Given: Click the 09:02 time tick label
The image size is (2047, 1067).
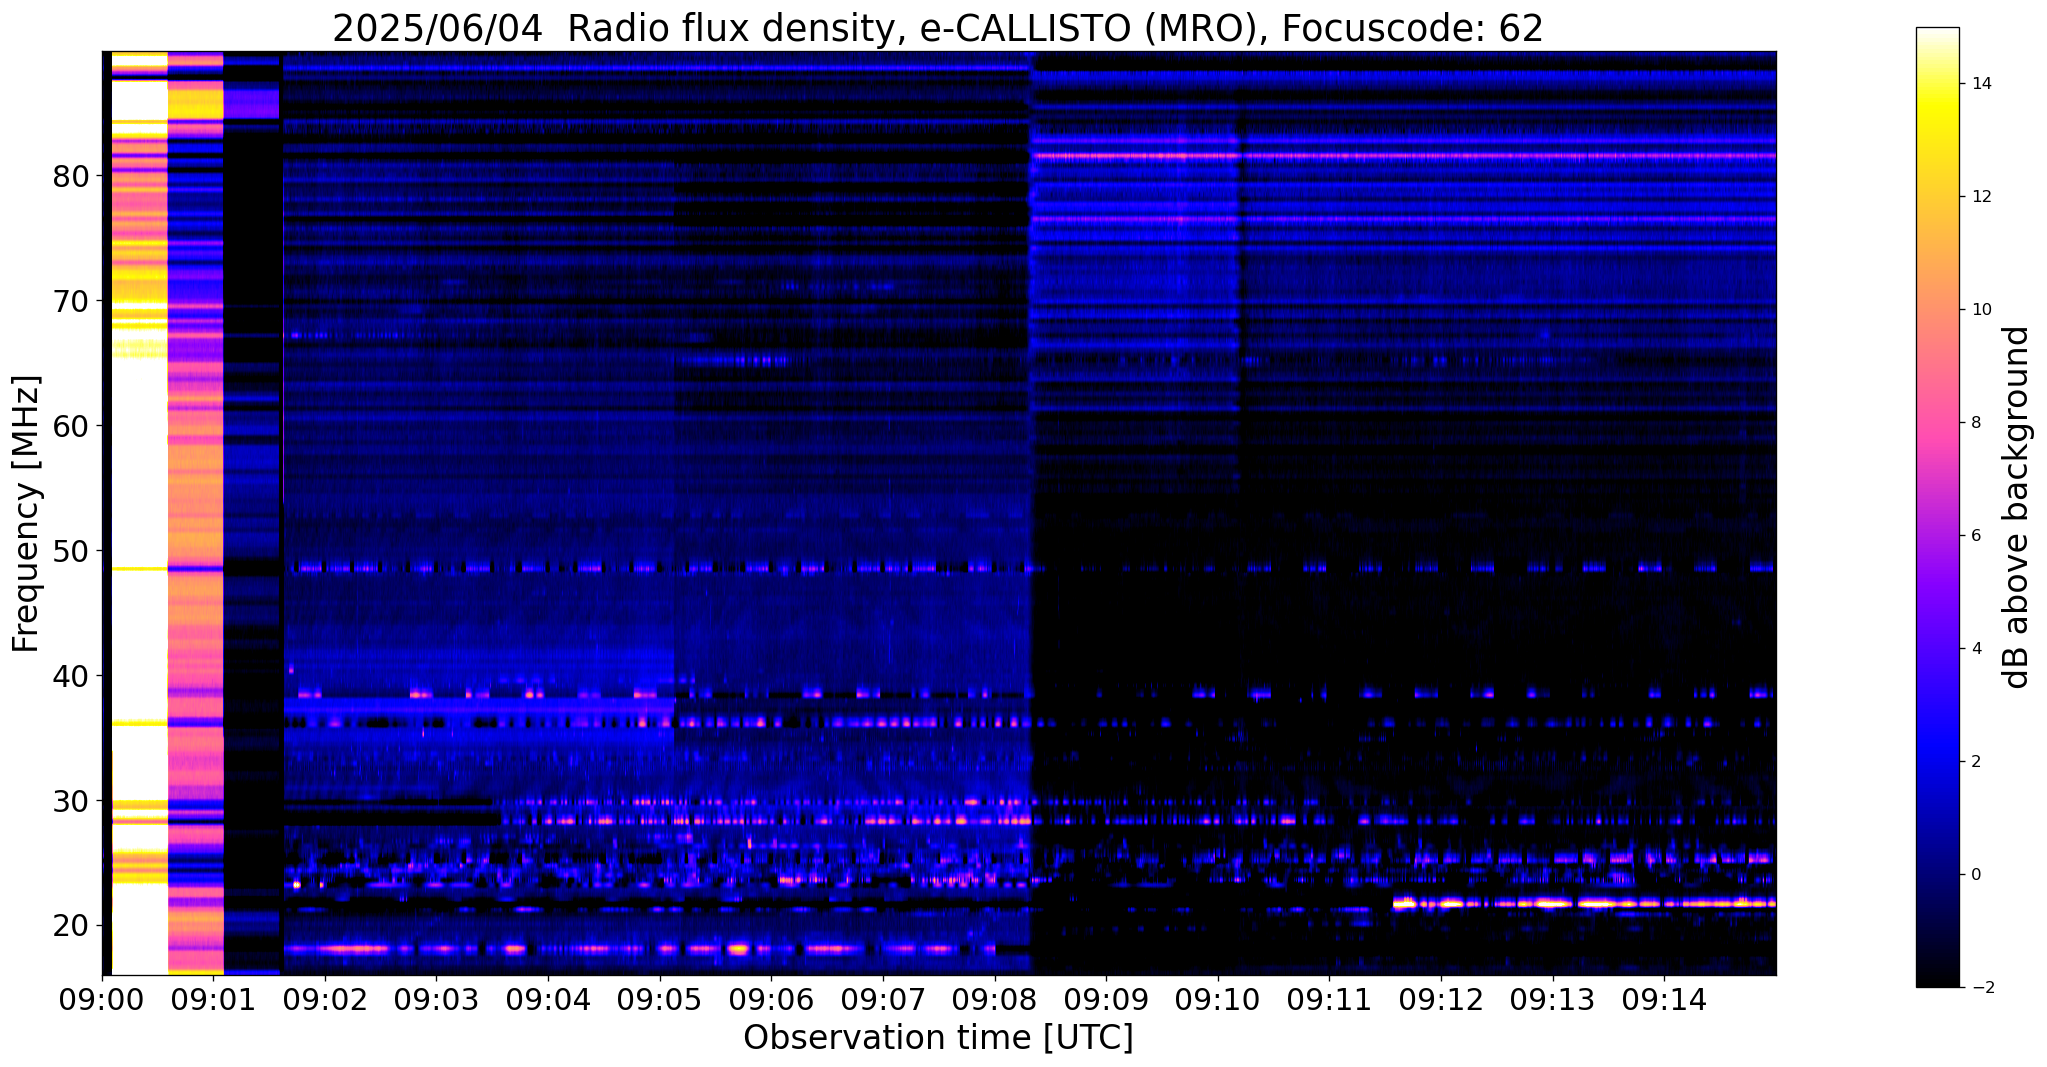Looking at the screenshot, I should click(325, 999).
